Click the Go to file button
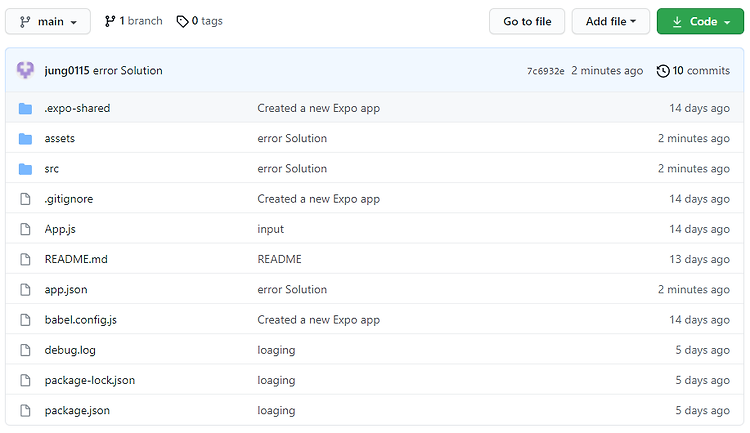This screenshot has height=433, width=750. click(x=527, y=22)
